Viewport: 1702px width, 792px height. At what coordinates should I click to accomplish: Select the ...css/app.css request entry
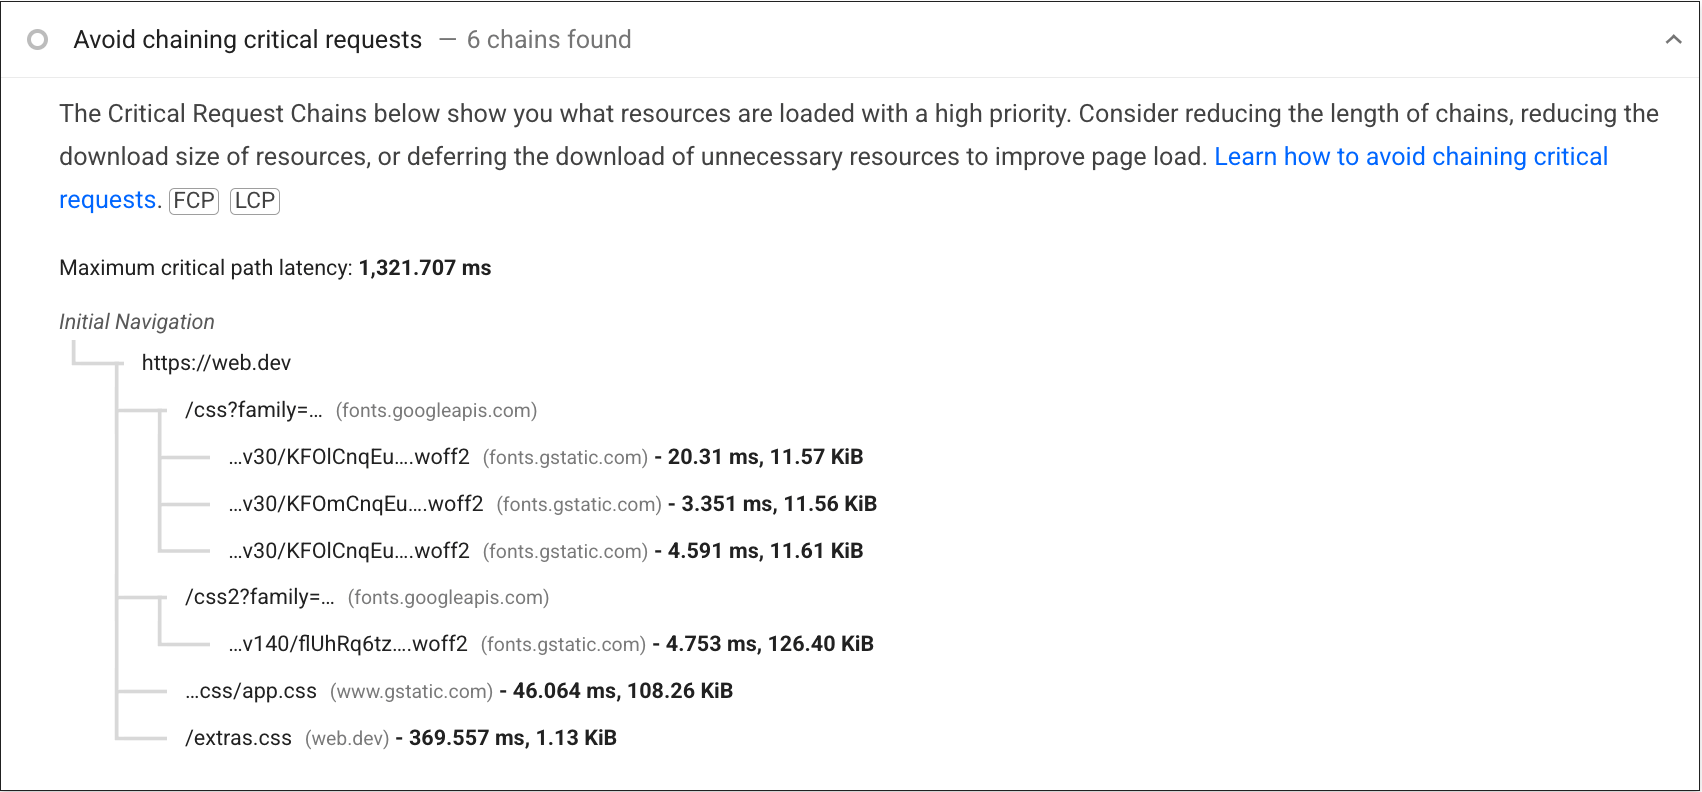tap(250, 690)
